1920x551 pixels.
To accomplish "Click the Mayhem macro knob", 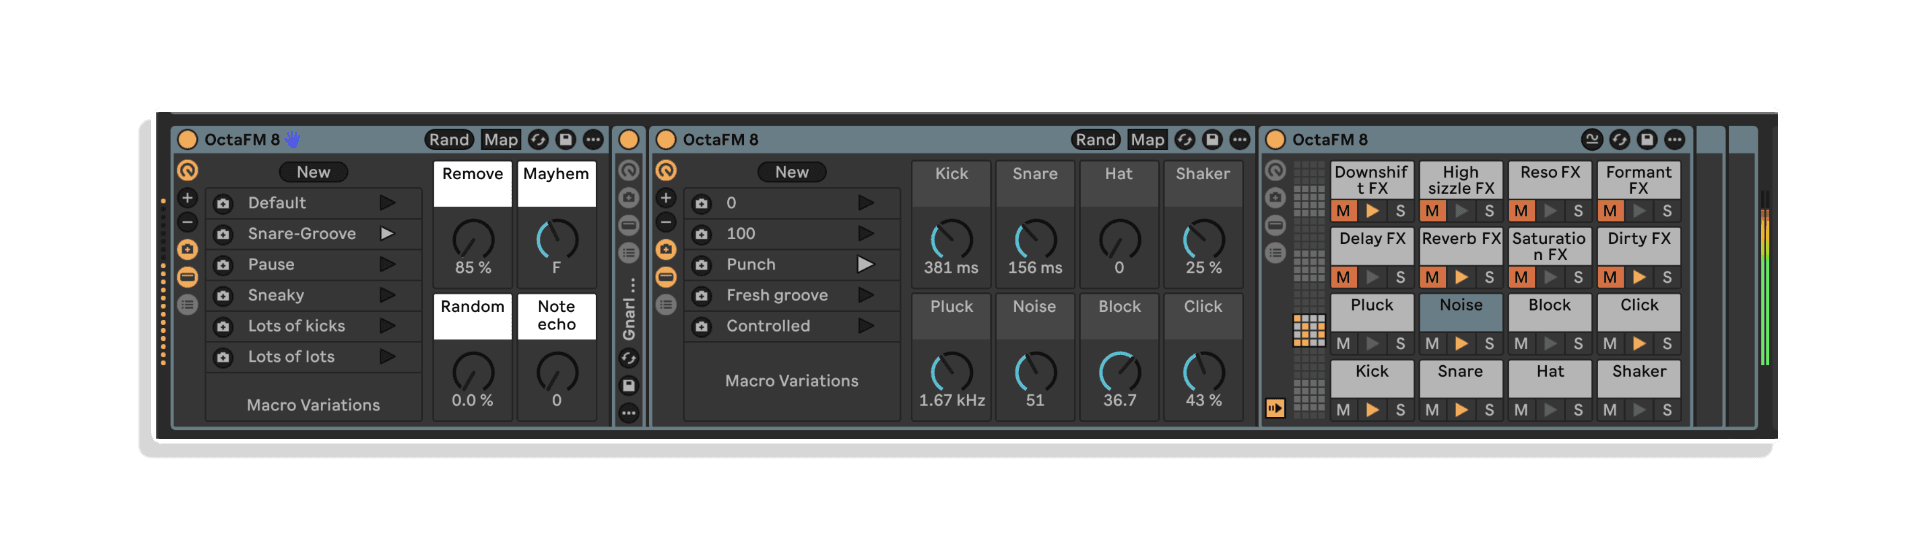I will coord(557,238).
